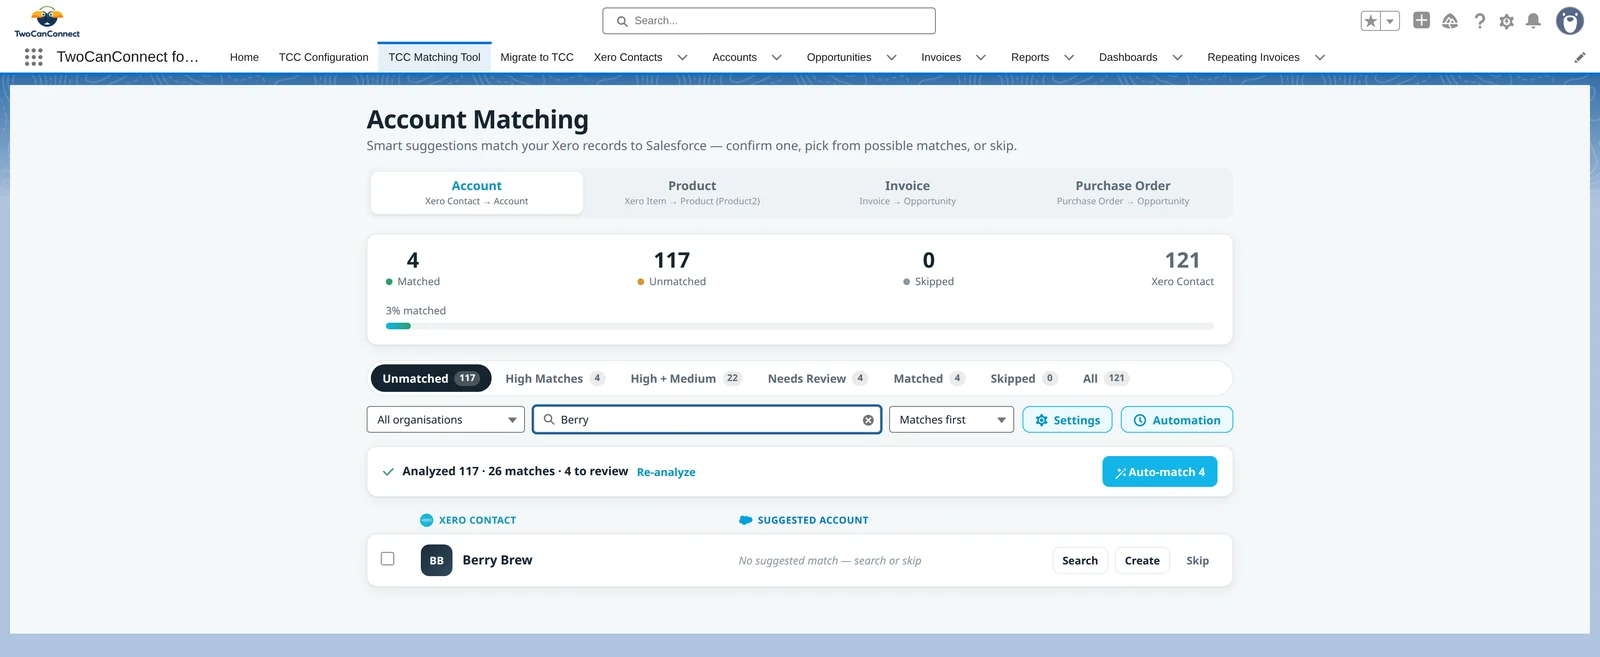Image resolution: width=1600 pixels, height=657 pixels.
Task: Go to the Home tab
Action: coord(244,57)
